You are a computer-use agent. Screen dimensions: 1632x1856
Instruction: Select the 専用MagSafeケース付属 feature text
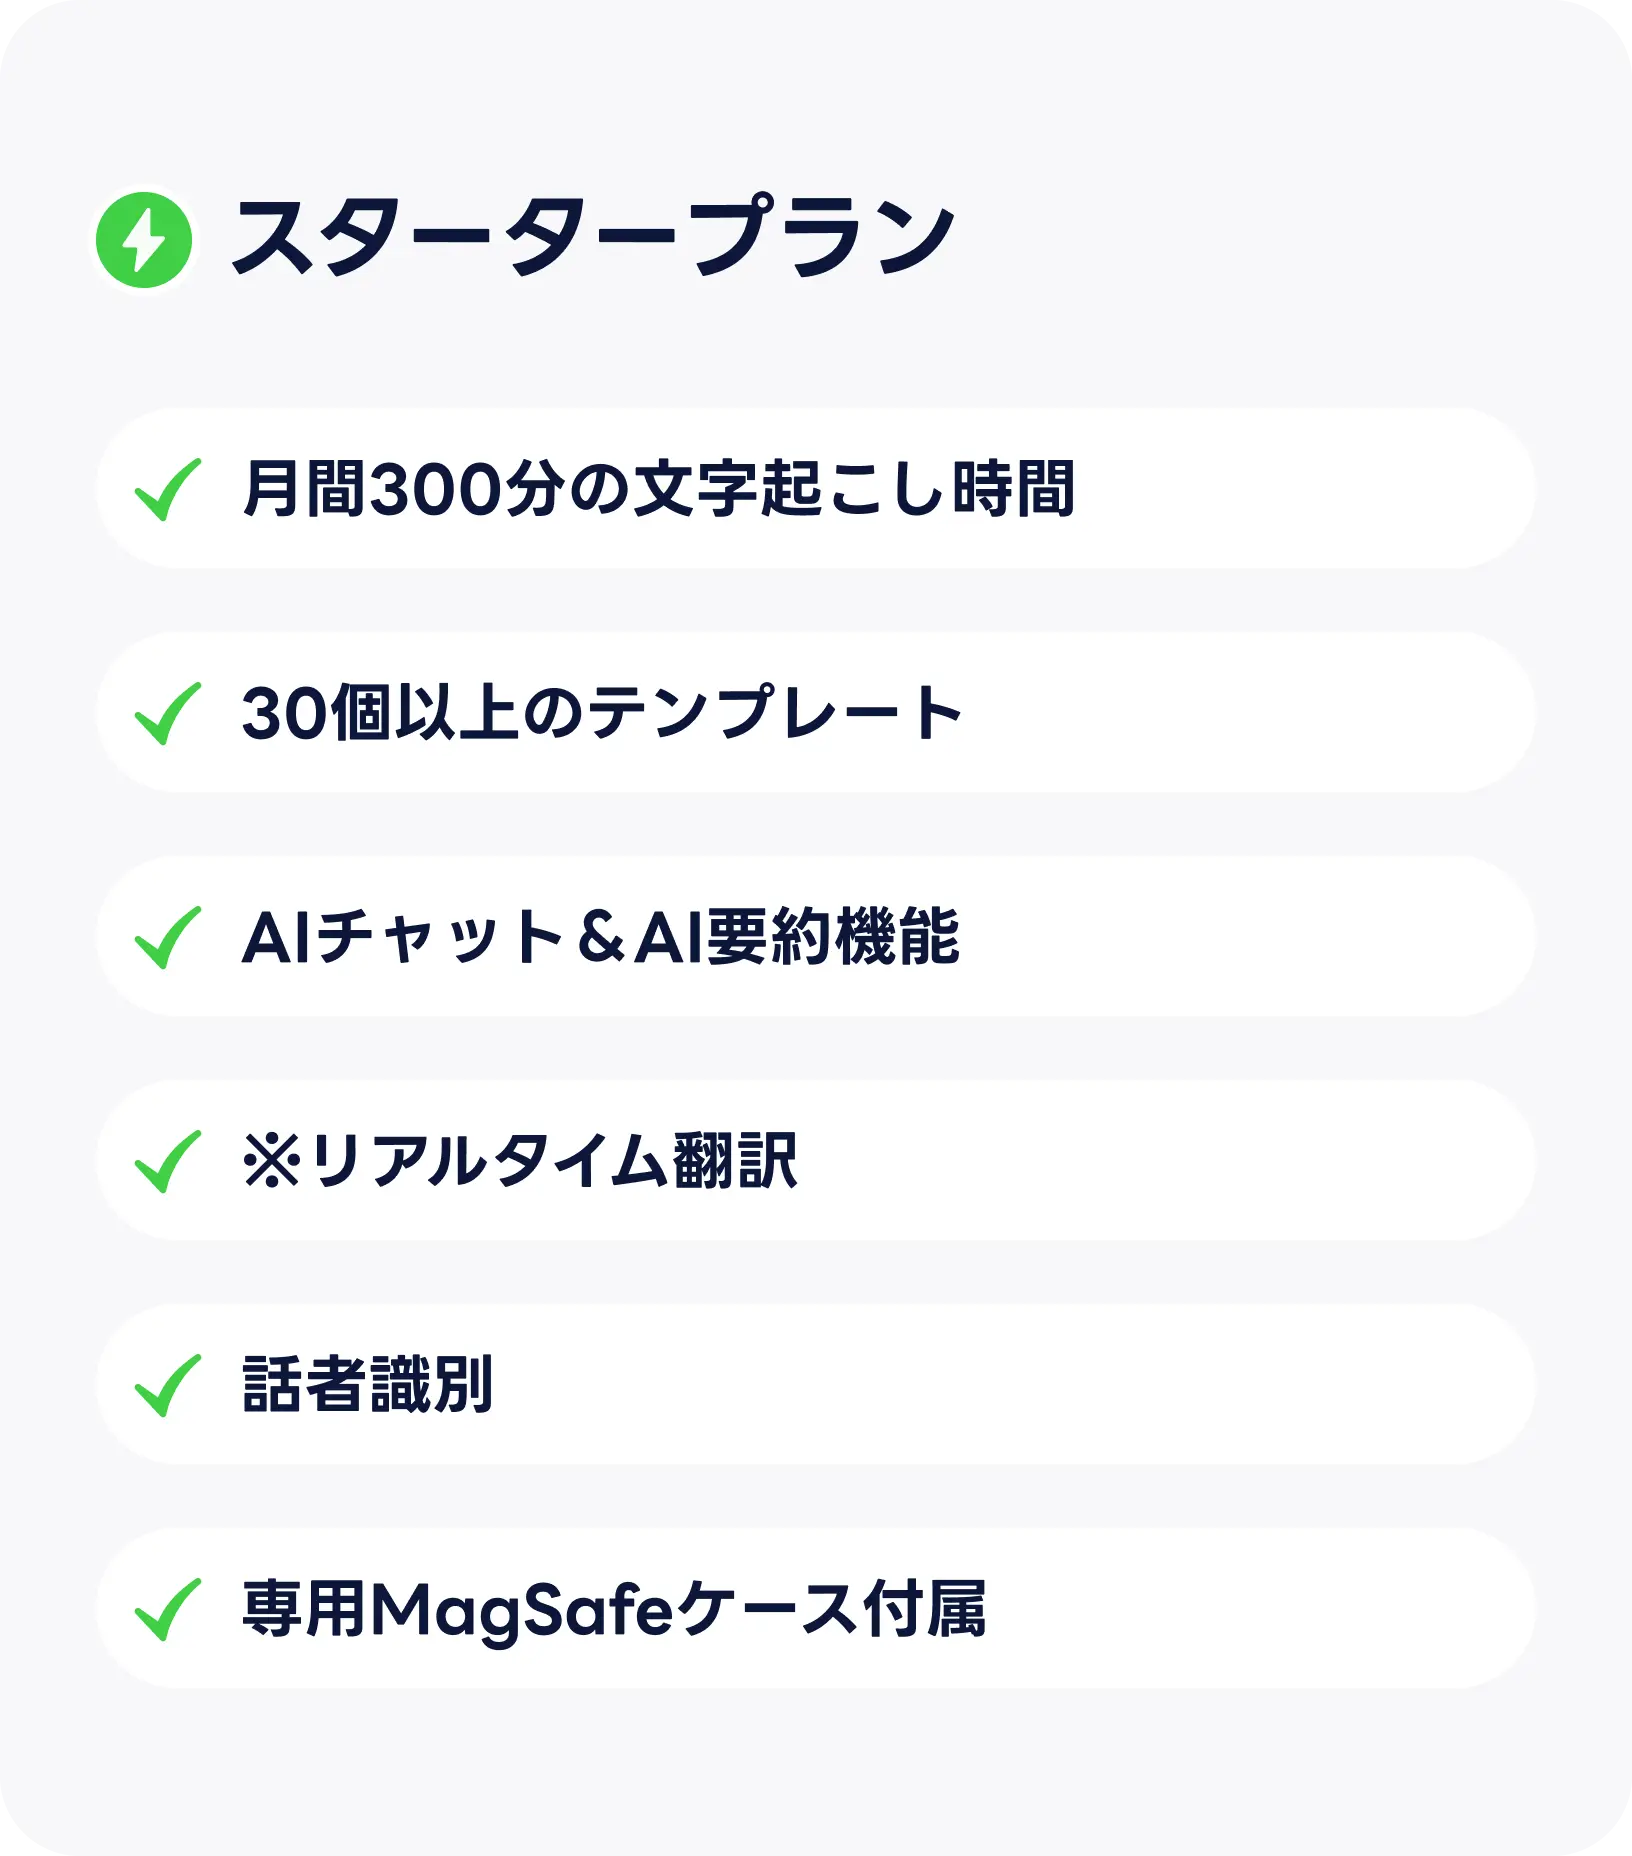point(613,1609)
